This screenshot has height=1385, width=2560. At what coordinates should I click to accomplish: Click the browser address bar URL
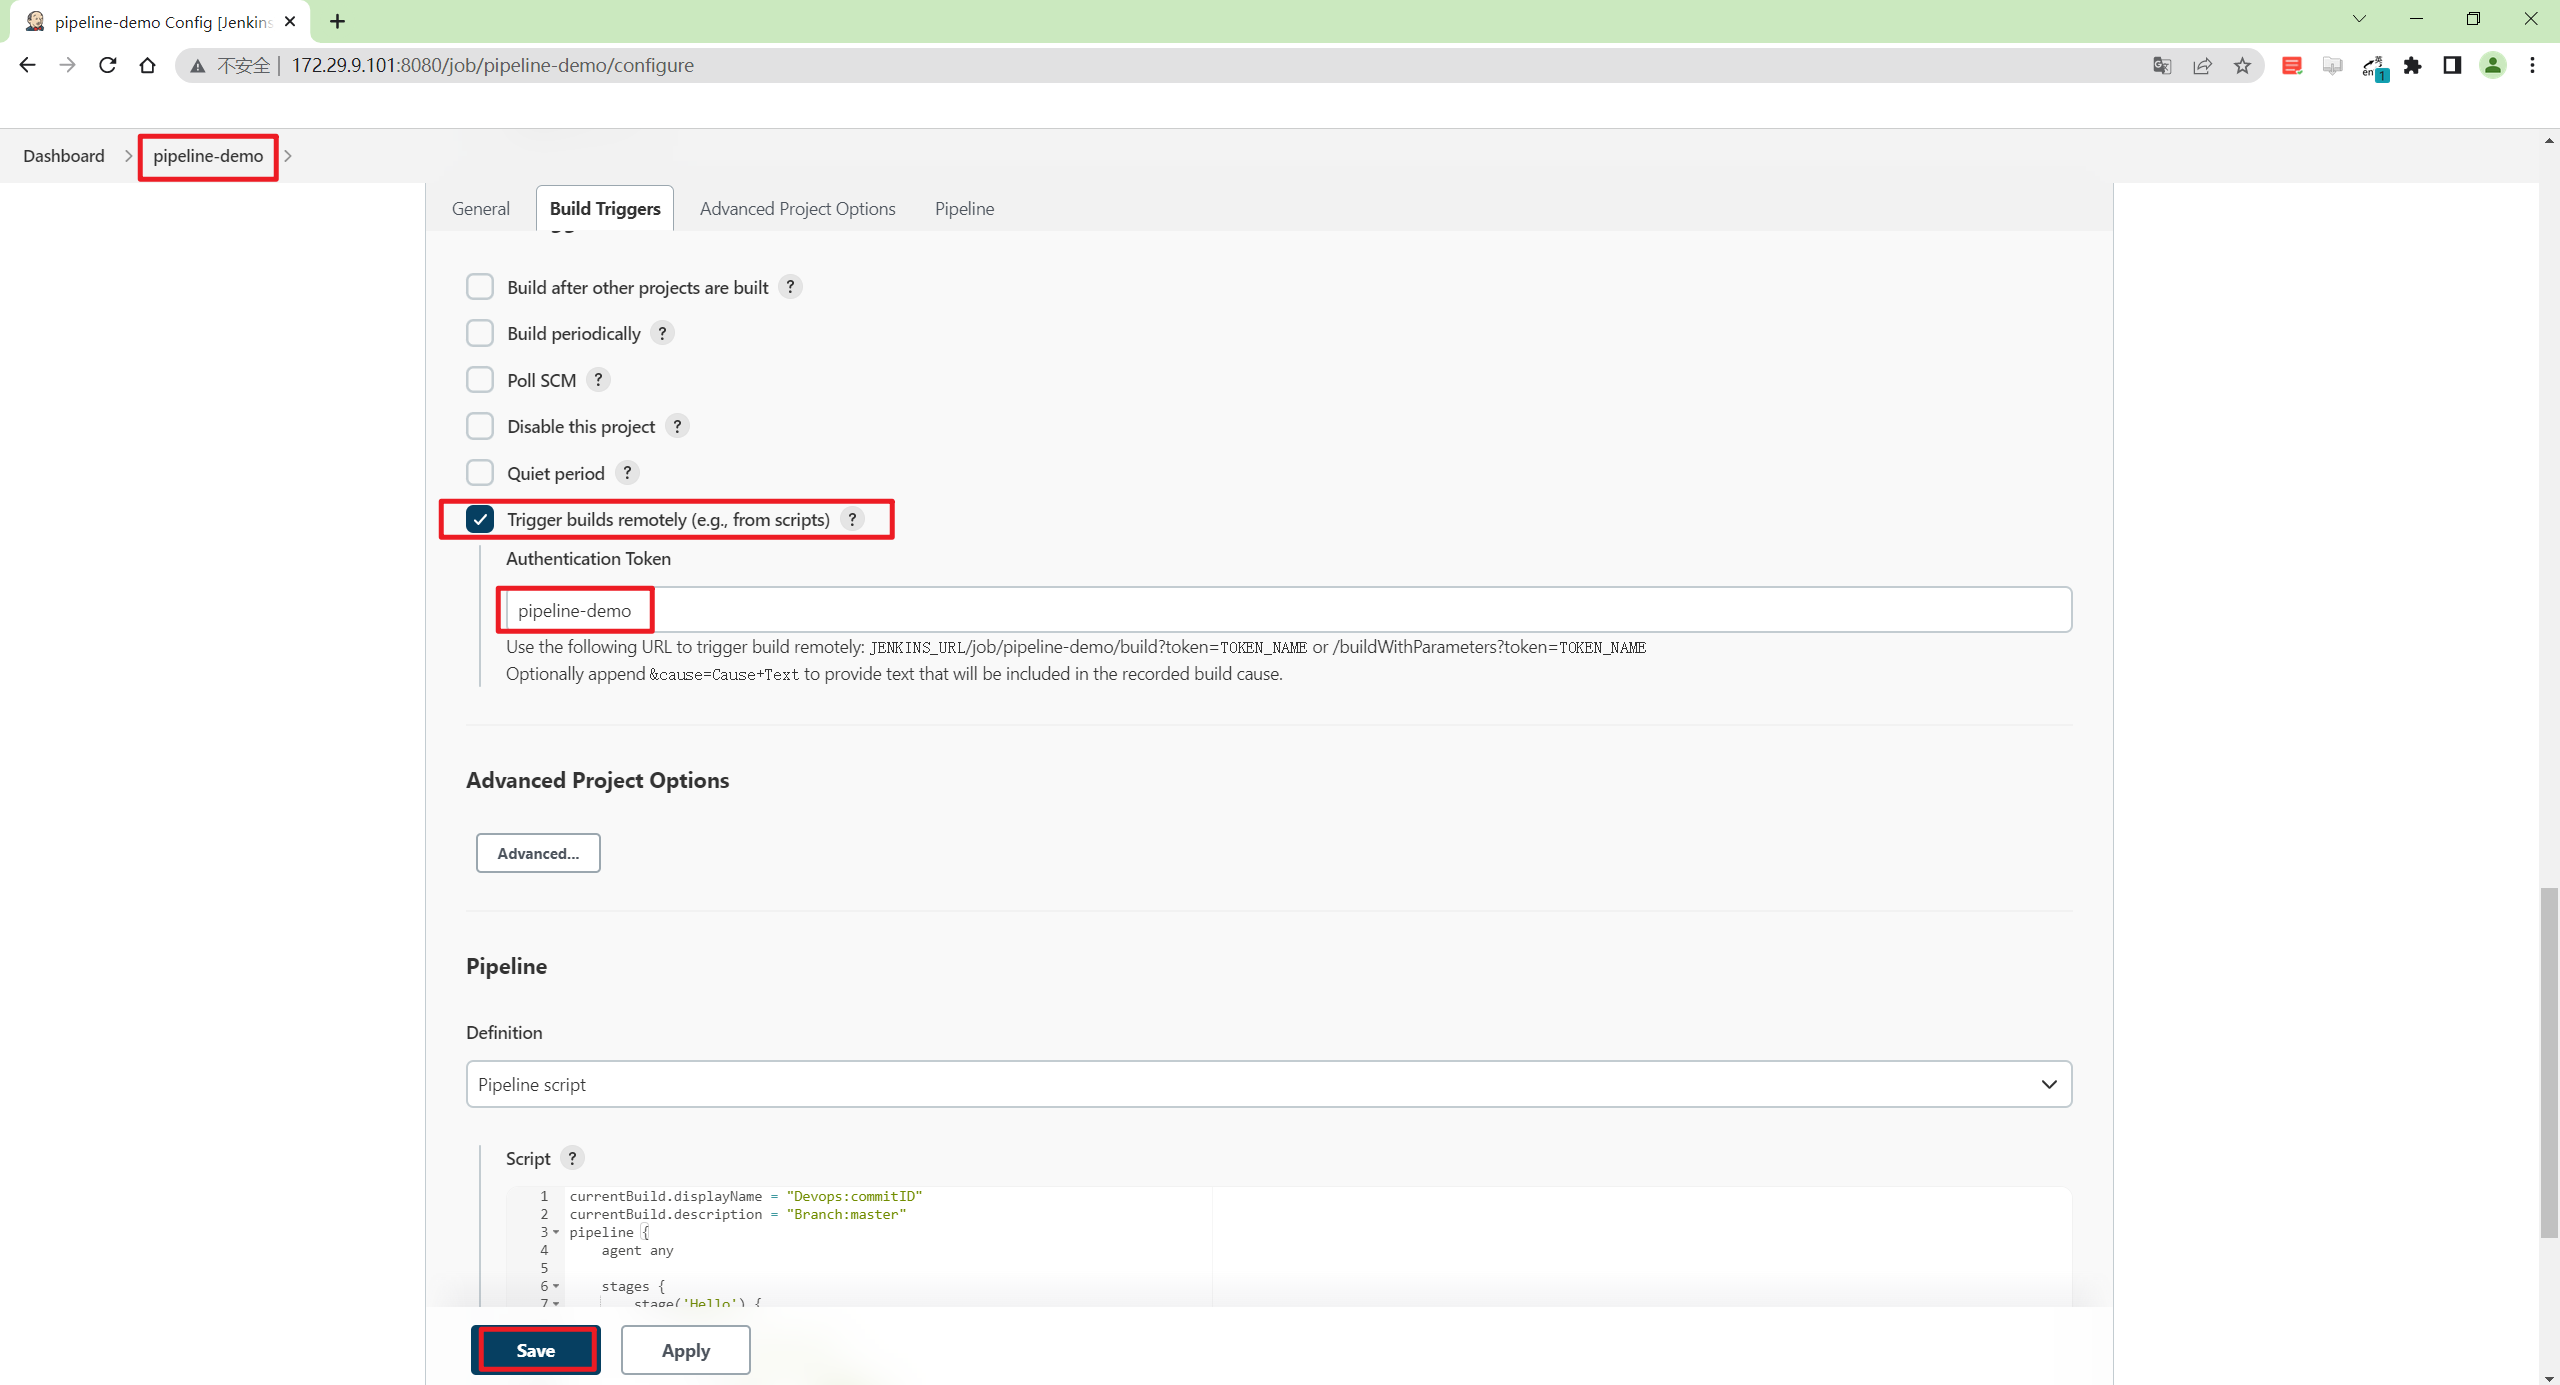point(492,65)
